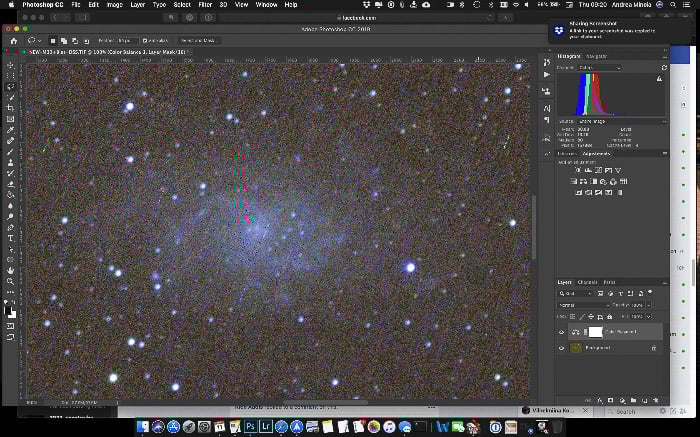Choose Intersect with Selection mode icon
The width and height of the screenshot is (700, 437).
pyautogui.click(x=86, y=41)
